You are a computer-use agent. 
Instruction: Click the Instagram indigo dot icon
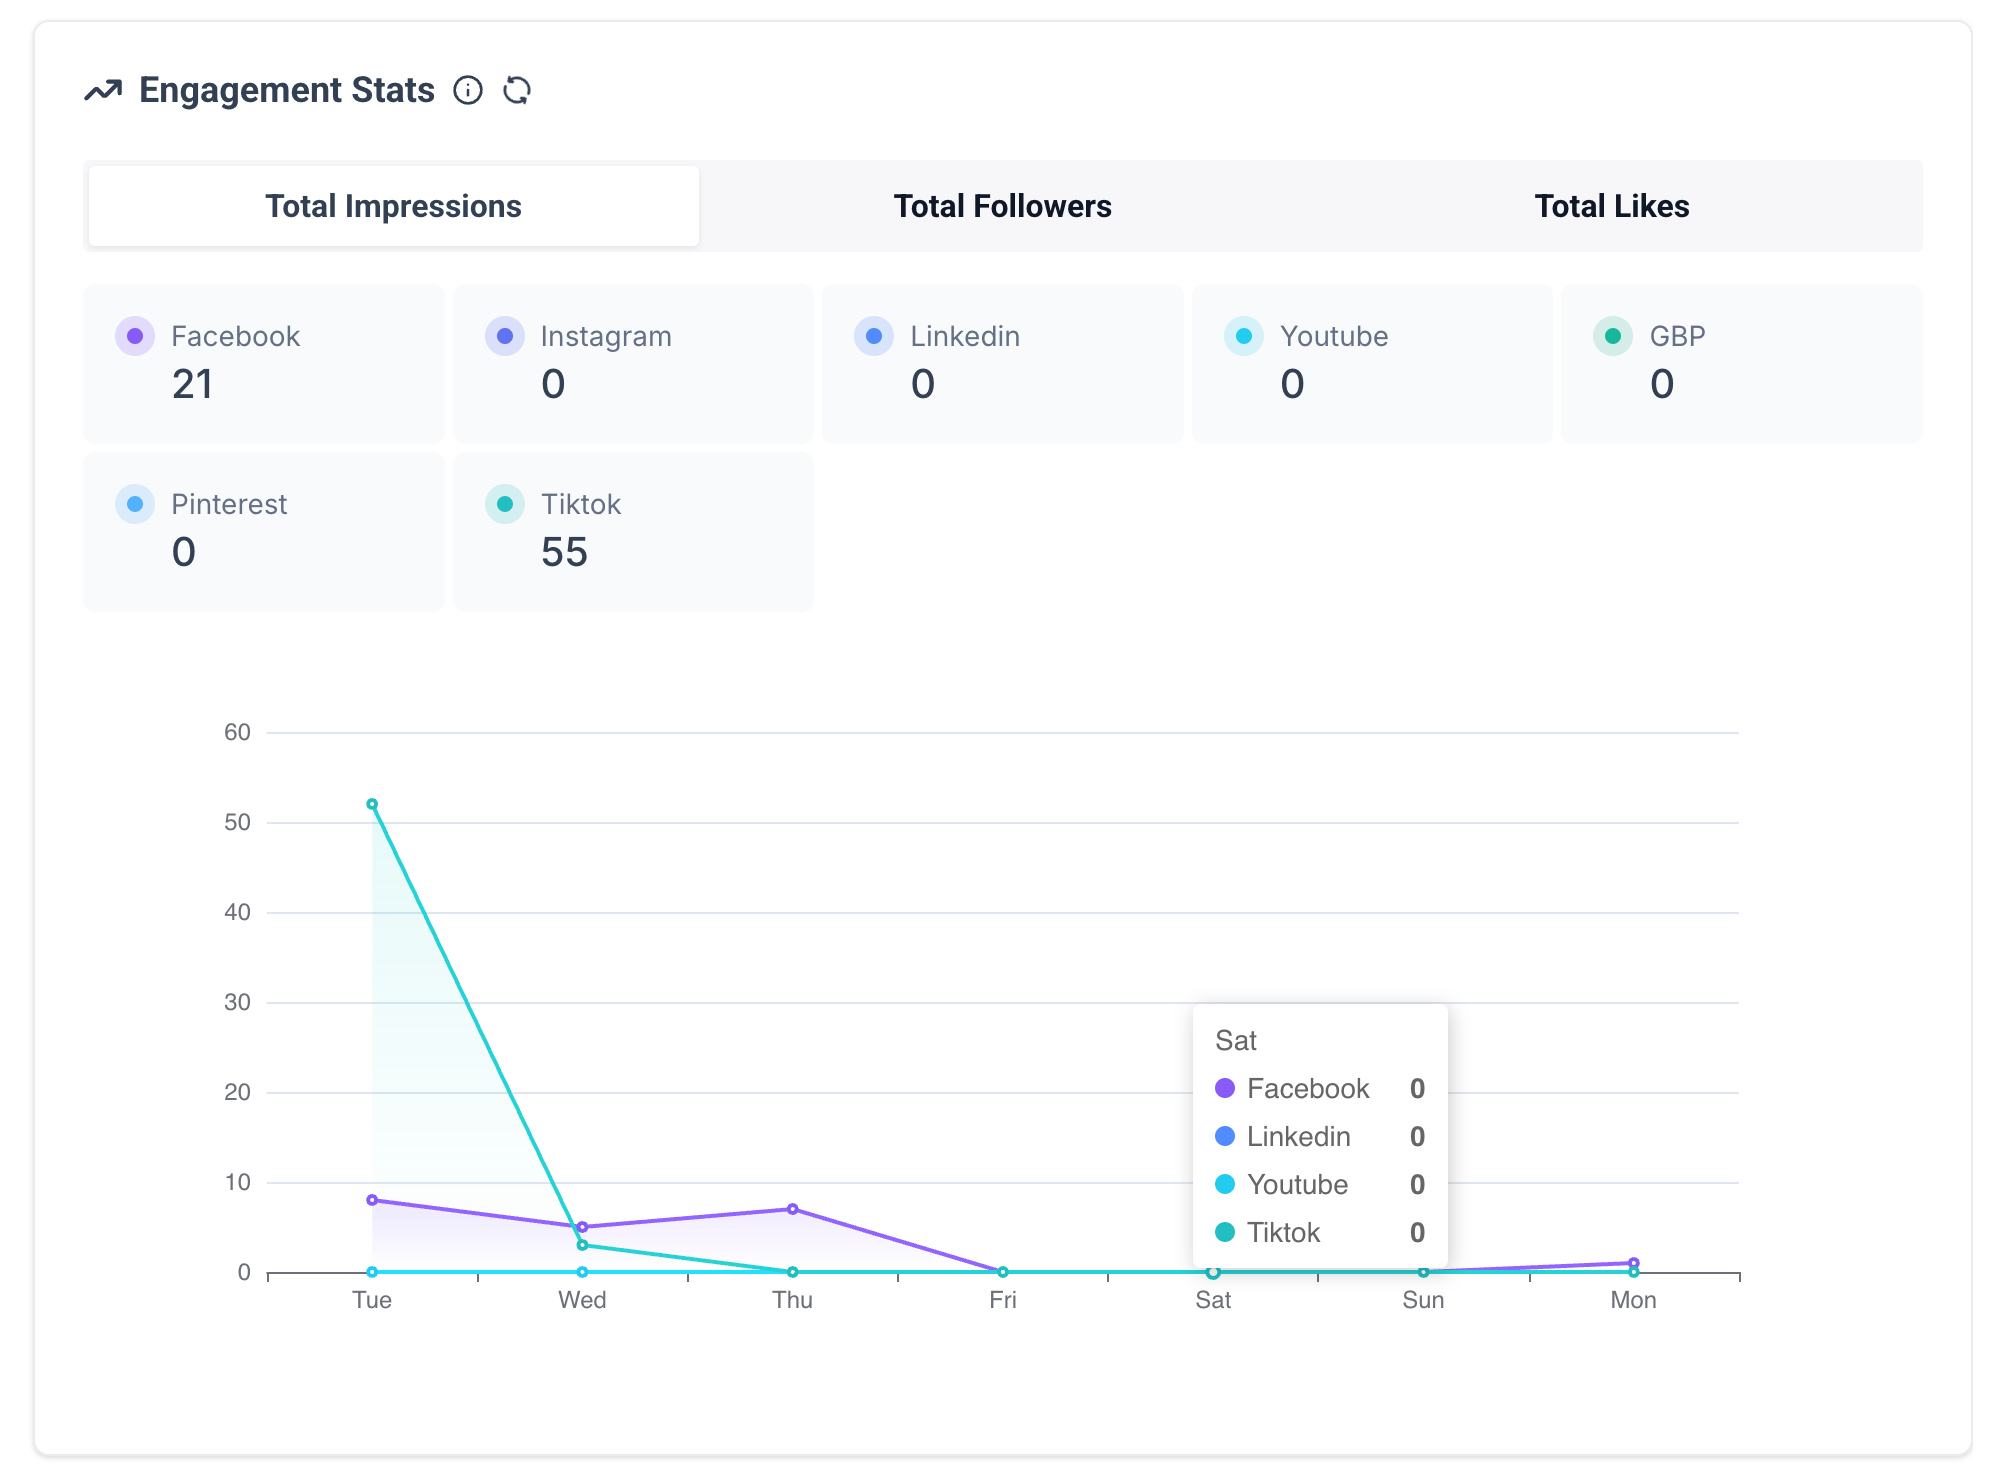click(505, 336)
